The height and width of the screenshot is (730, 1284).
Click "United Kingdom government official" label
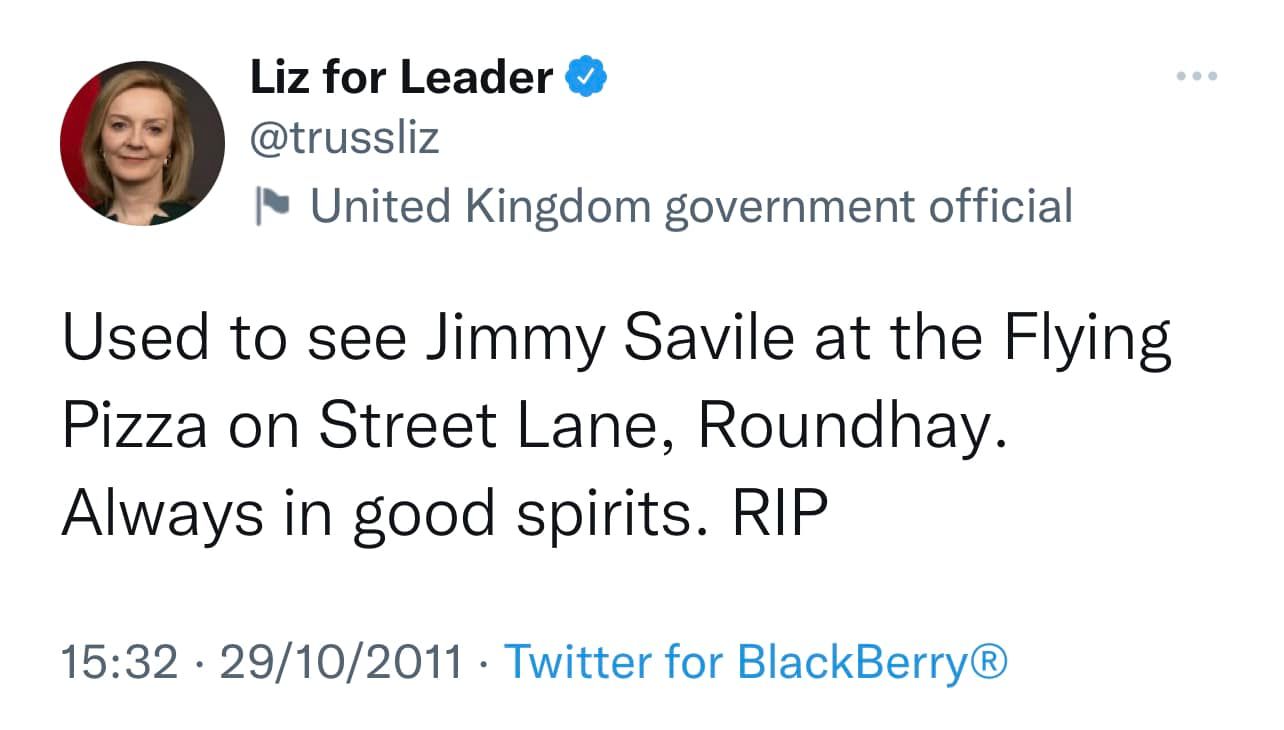pos(691,206)
